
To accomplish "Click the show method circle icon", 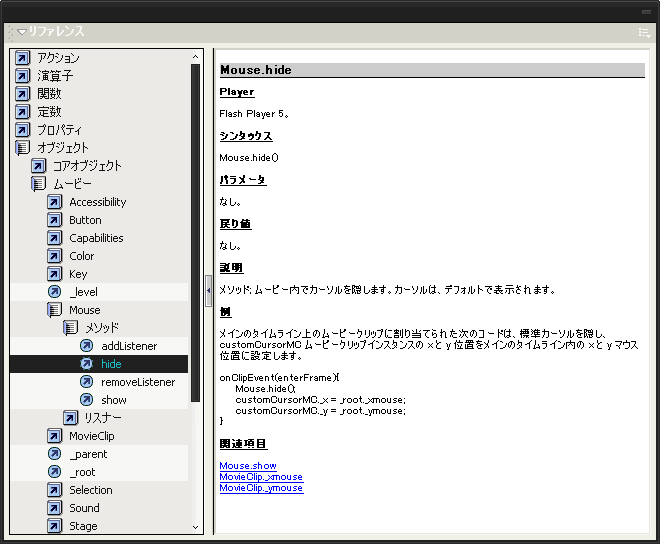I will tap(86, 400).
